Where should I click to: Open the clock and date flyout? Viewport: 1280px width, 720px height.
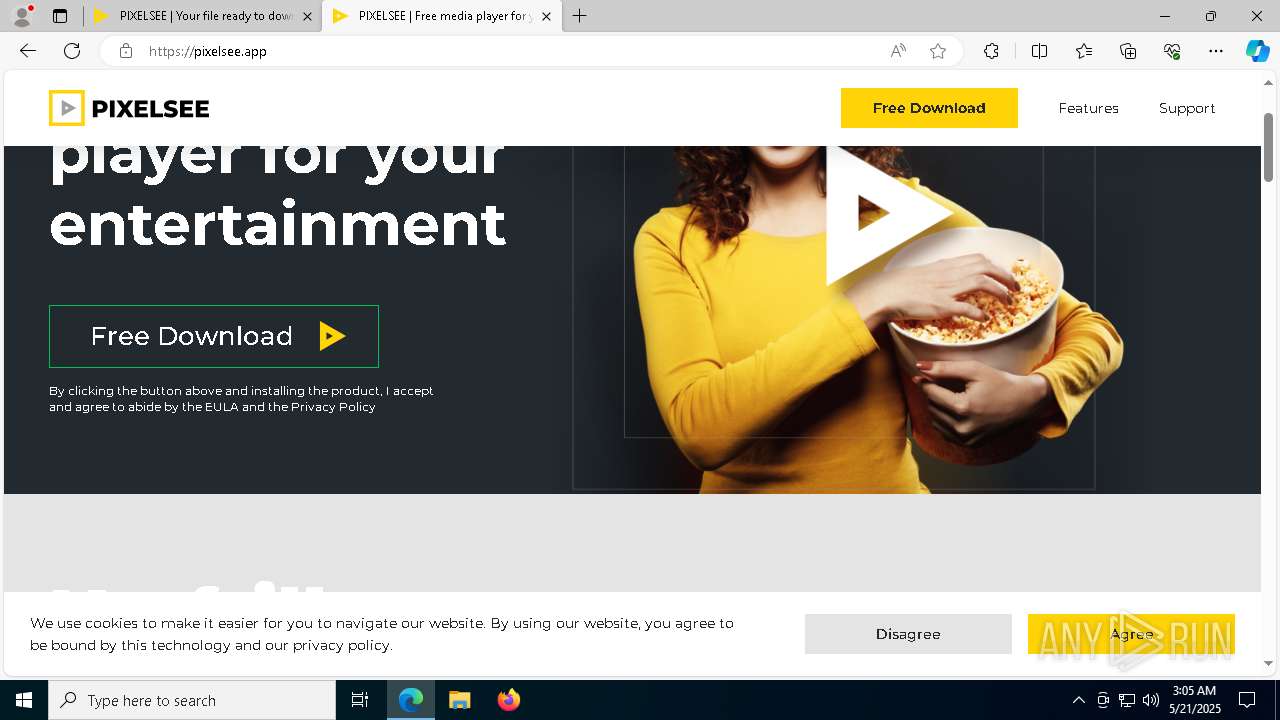(x=1195, y=700)
